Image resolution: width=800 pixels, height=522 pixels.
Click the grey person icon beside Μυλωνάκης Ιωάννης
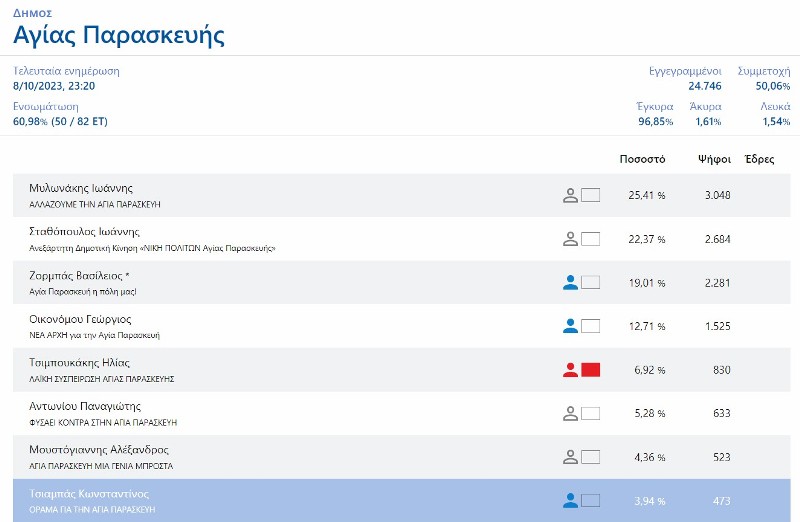click(x=570, y=195)
